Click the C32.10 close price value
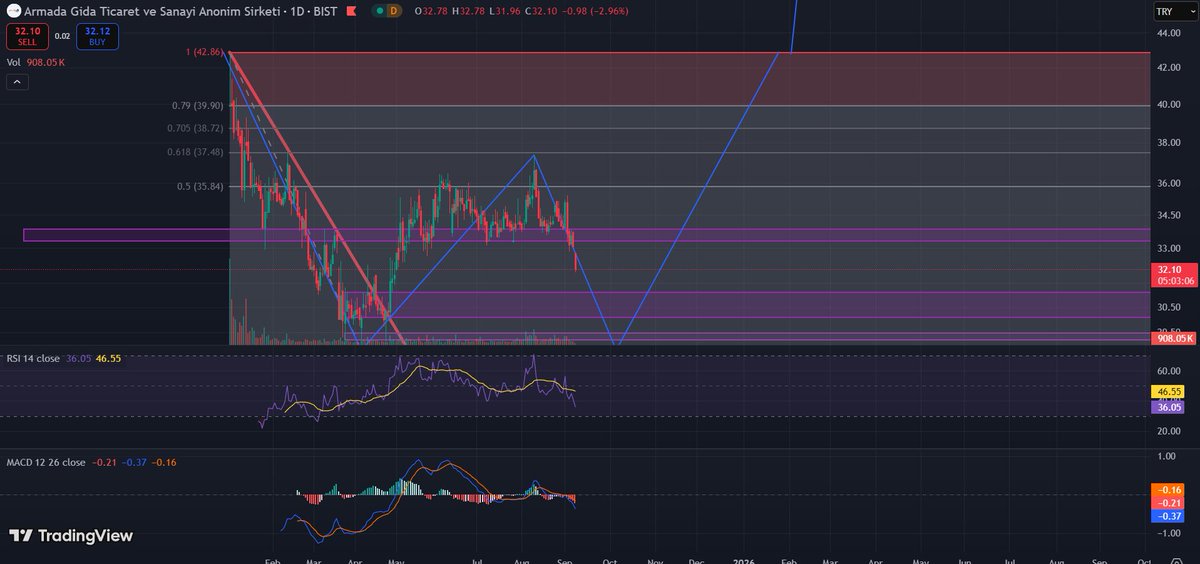 [543, 10]
